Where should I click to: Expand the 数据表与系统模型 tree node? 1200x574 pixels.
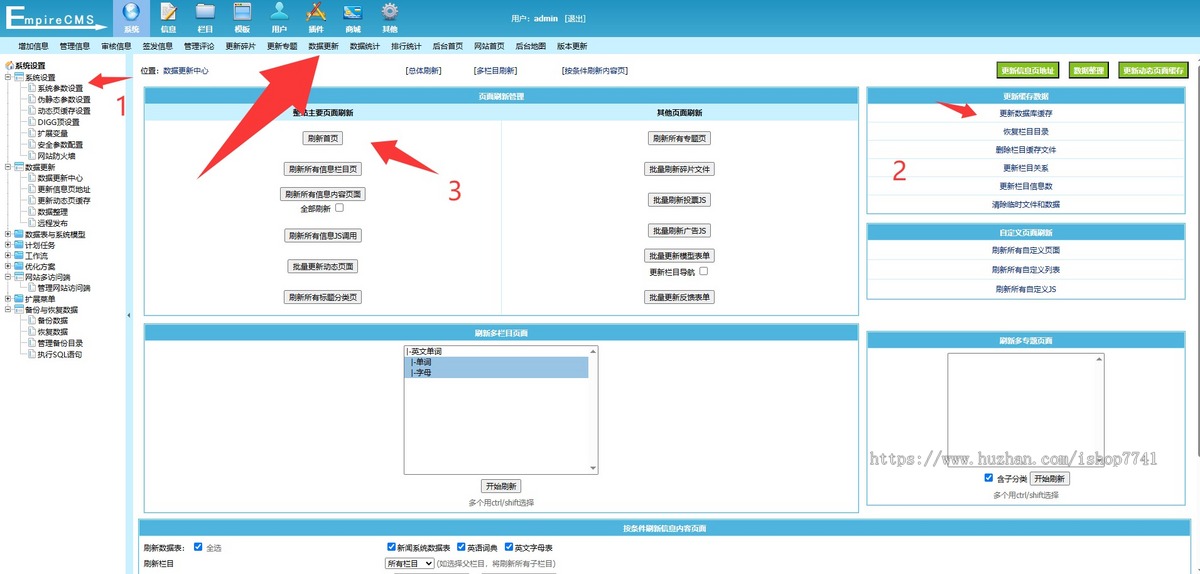pos(9,234)
